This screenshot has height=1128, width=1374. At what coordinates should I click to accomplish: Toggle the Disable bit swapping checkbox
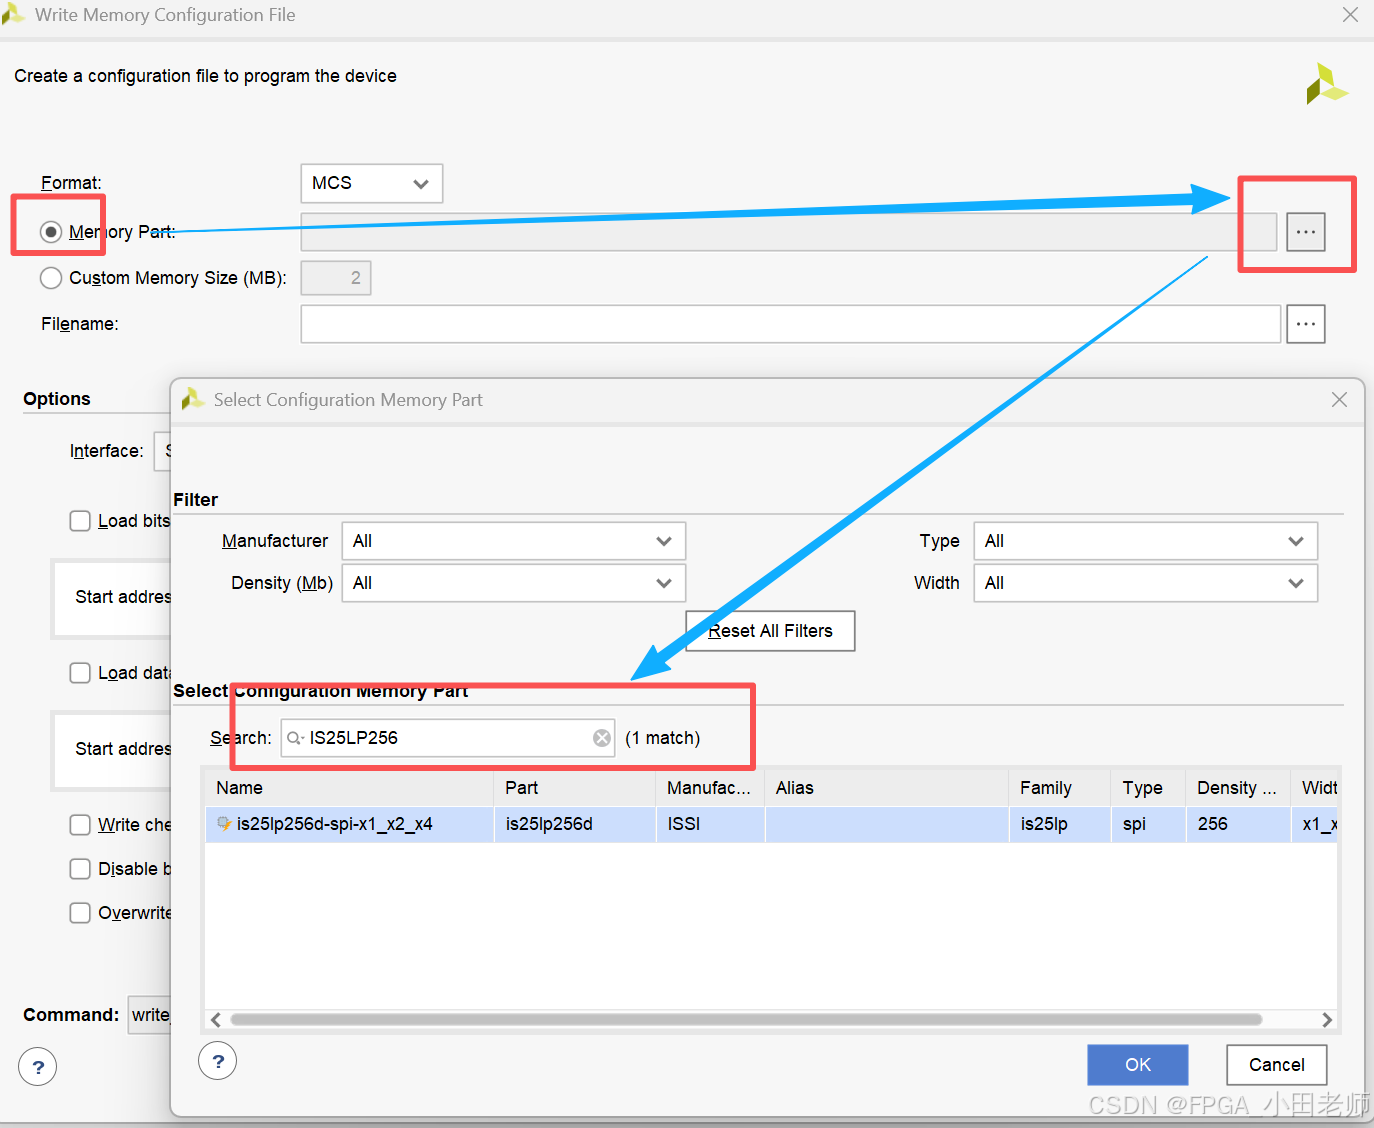80,869
